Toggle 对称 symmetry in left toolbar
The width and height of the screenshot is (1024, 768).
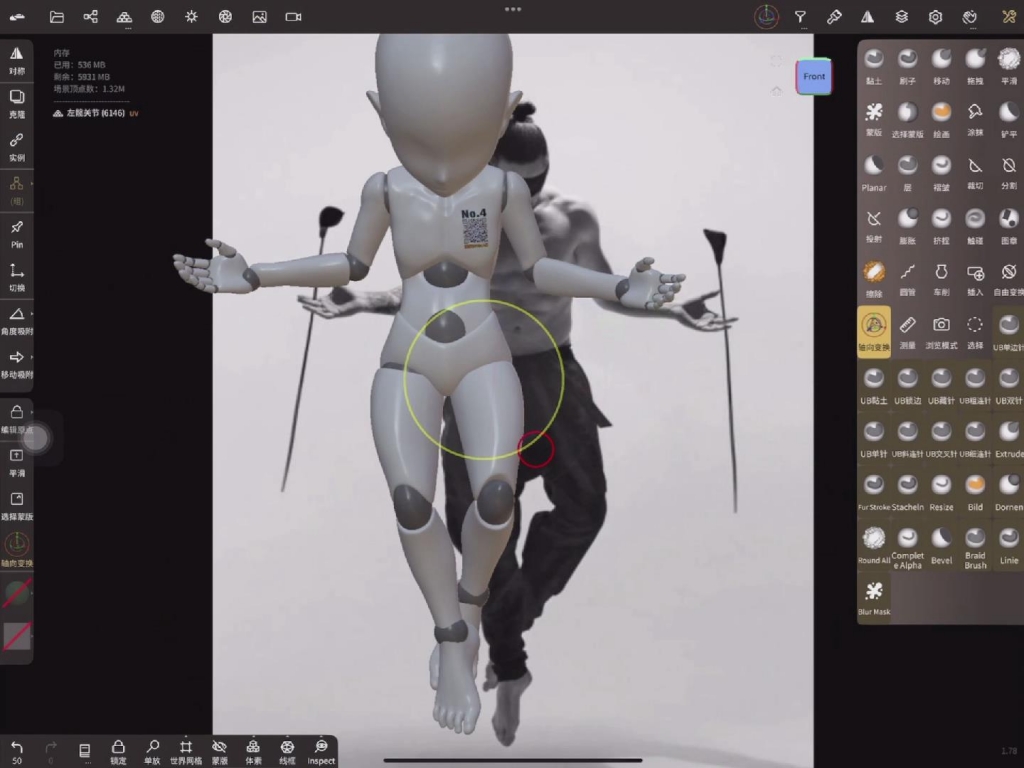17,61
